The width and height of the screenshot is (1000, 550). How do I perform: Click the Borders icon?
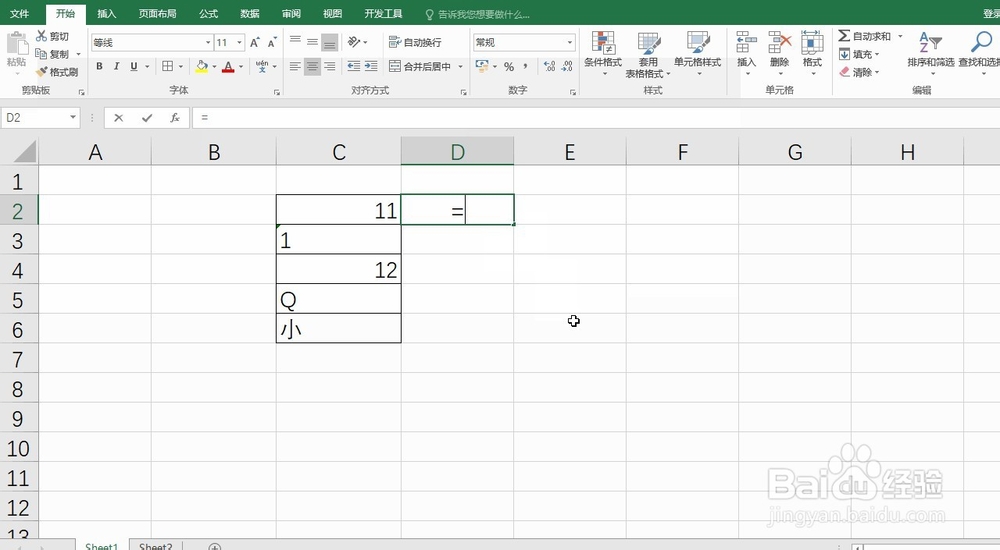168,66
